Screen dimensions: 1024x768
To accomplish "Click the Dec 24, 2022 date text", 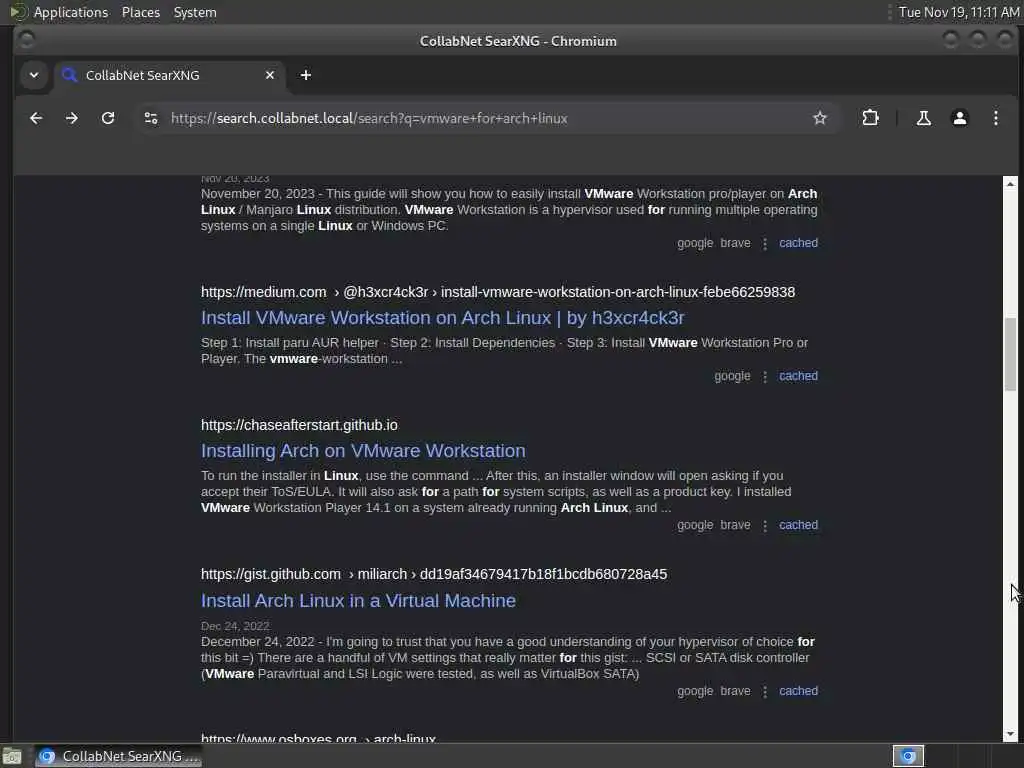I will coord(235,626).
